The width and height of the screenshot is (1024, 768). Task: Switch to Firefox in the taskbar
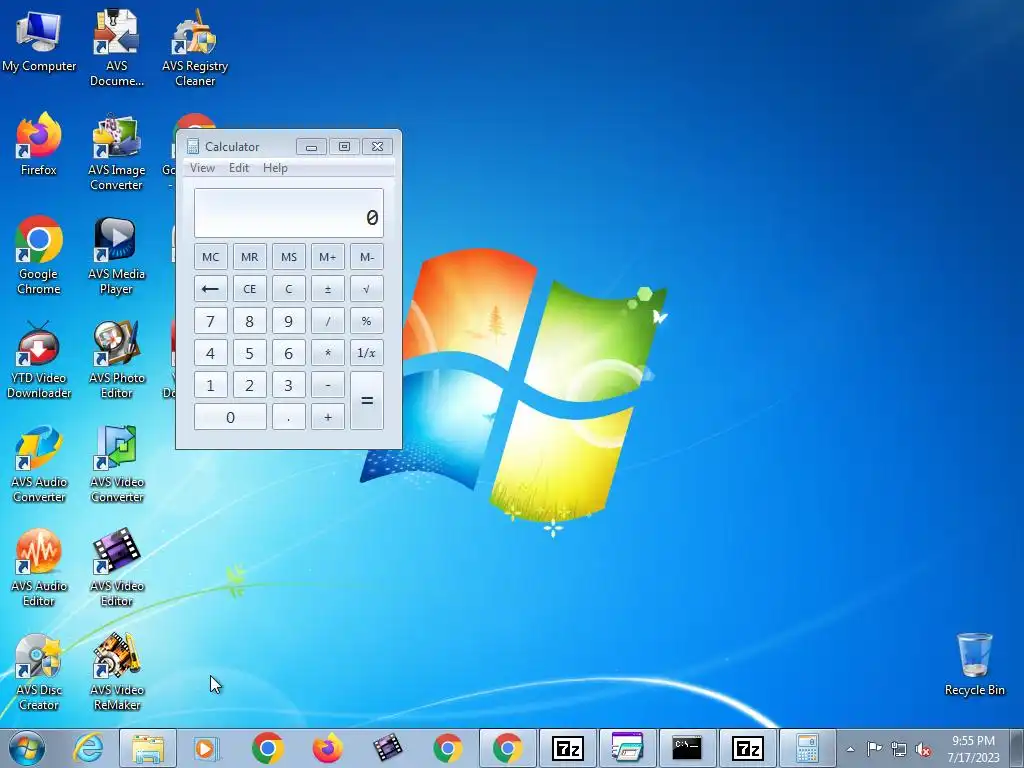coord(328,748)
